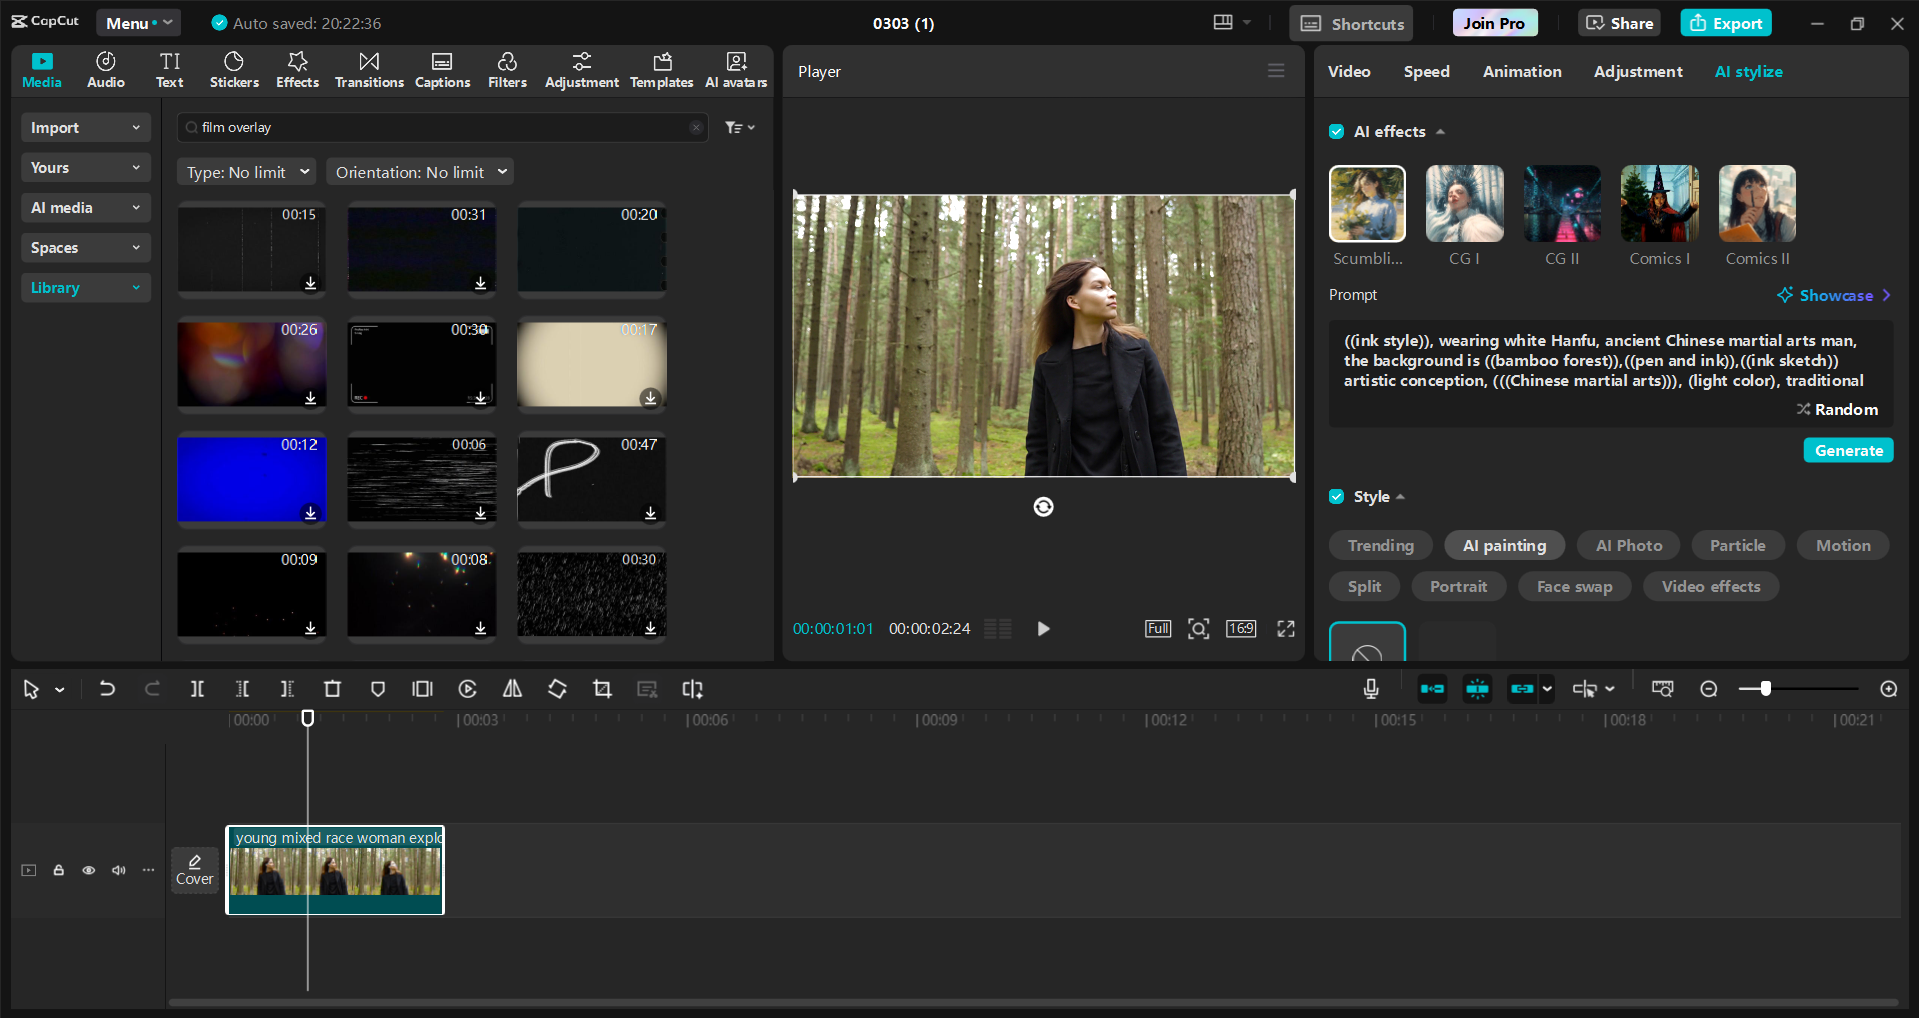Screen dimensions: 1919x1018
Task: Switch to the Animation tab
Action: click(x=1521, y=72)
